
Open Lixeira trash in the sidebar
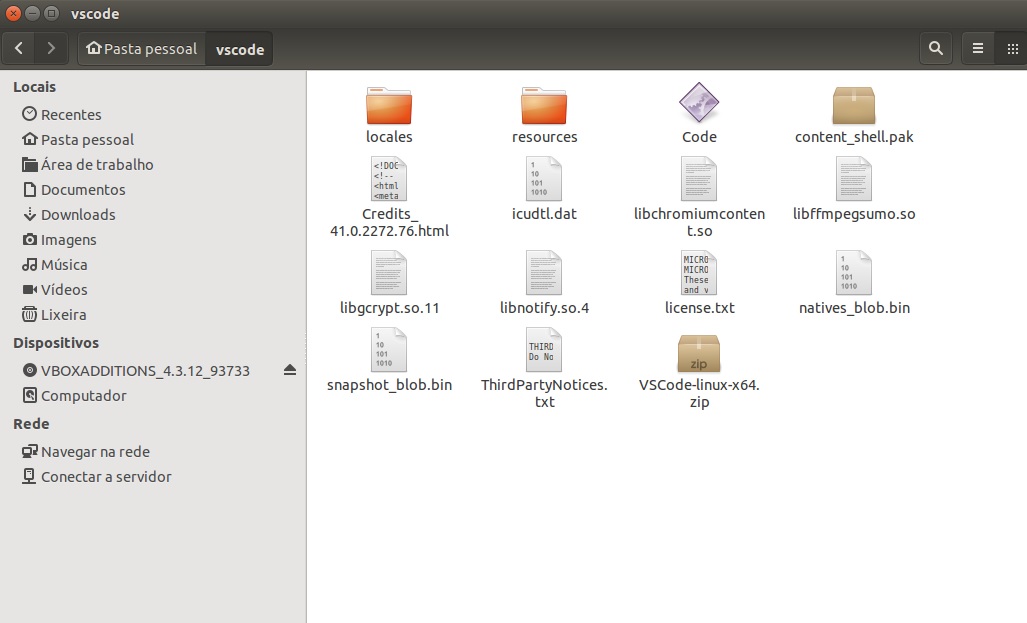63,314
